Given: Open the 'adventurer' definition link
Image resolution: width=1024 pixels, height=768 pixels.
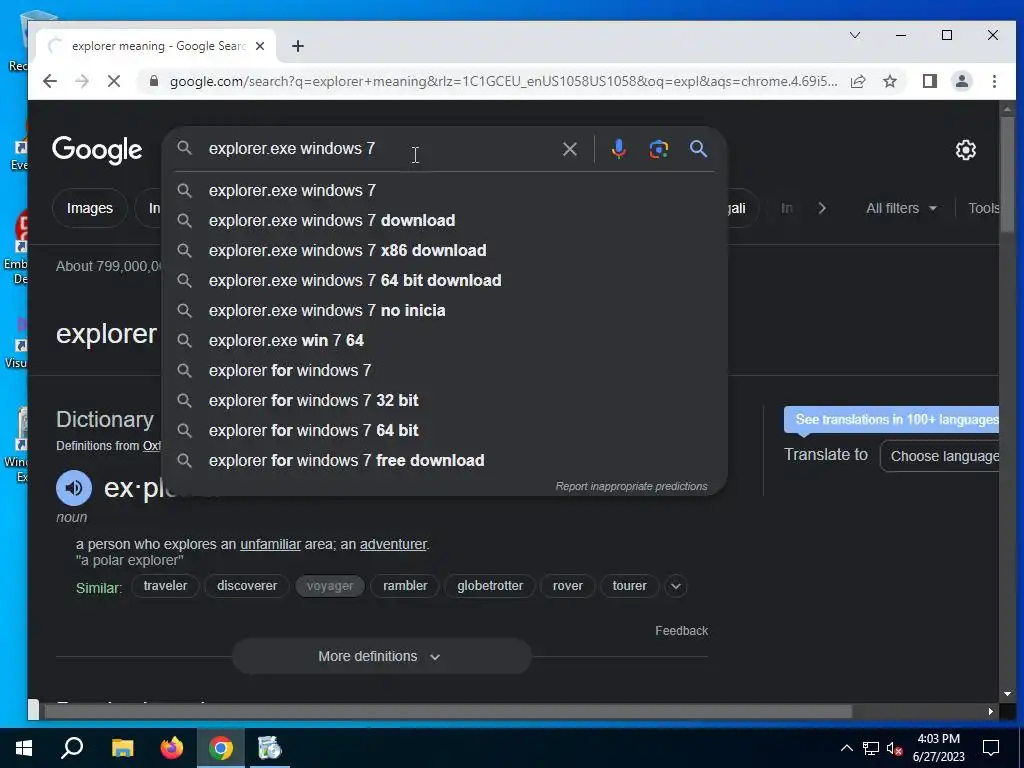Looking at the screenshot, I should [393, 544].
